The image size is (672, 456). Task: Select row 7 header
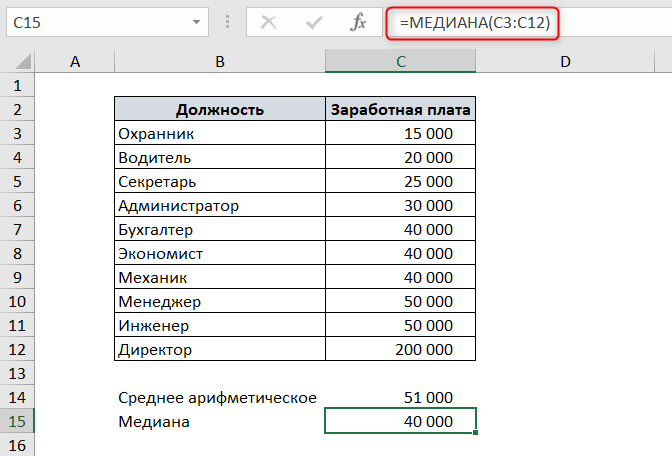pos(17,229)
